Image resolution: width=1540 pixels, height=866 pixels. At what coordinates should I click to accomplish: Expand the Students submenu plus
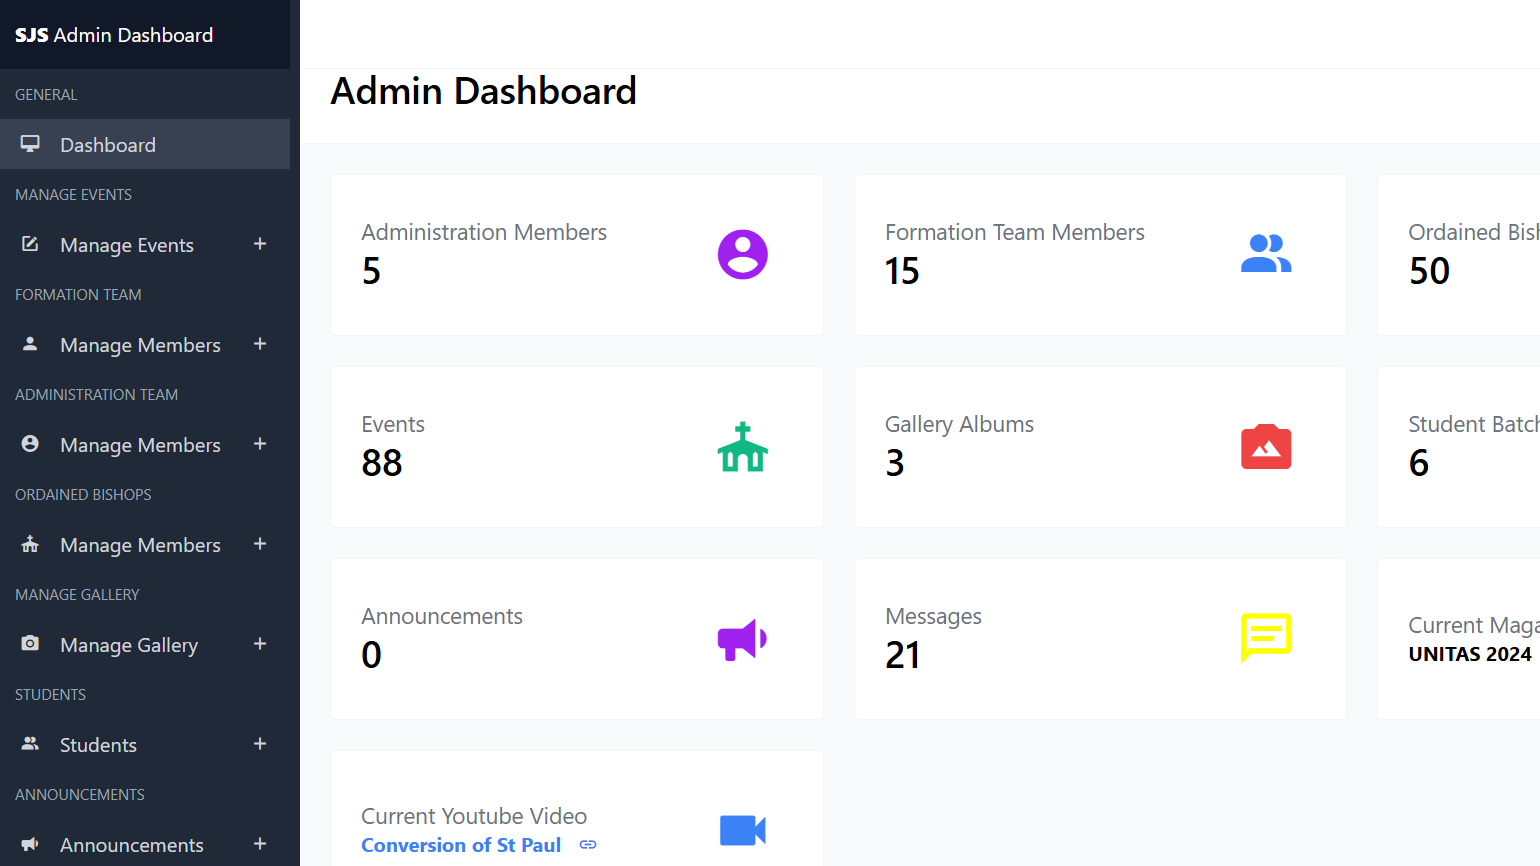[260, 744]
